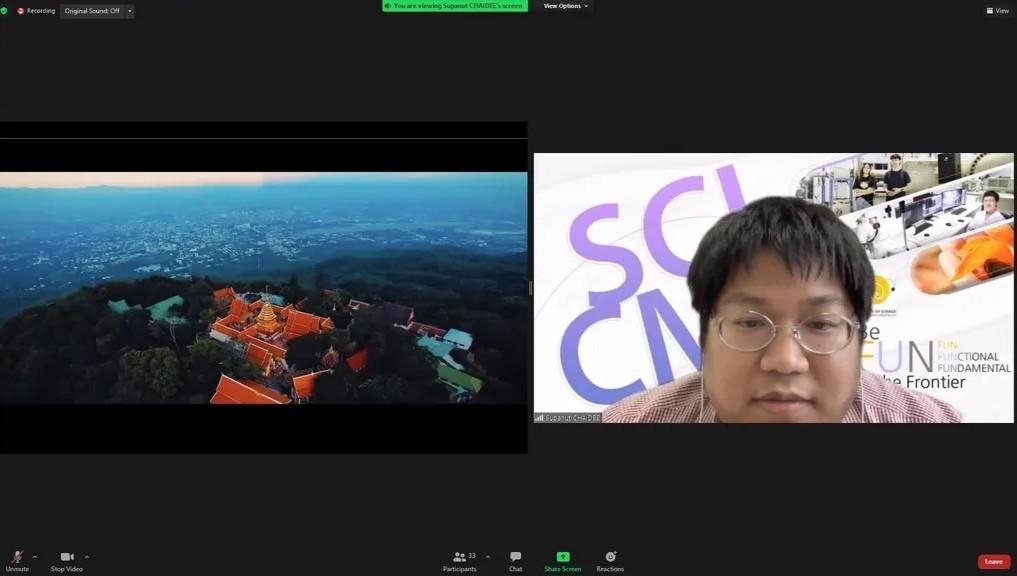This screenshot has height=576, width=1017.
Task: Stop the camera video
Action: tap(67, 559)
